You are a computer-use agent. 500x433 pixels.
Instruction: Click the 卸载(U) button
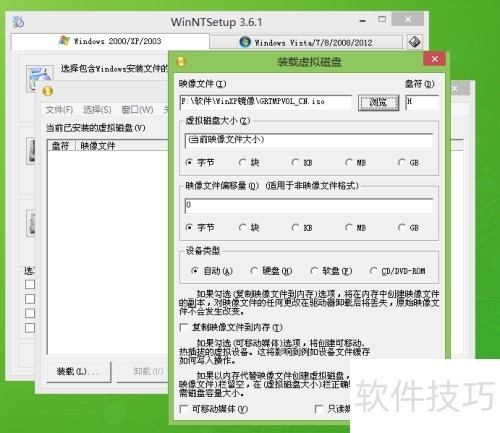pyautogui.click(x=143, y=372)
